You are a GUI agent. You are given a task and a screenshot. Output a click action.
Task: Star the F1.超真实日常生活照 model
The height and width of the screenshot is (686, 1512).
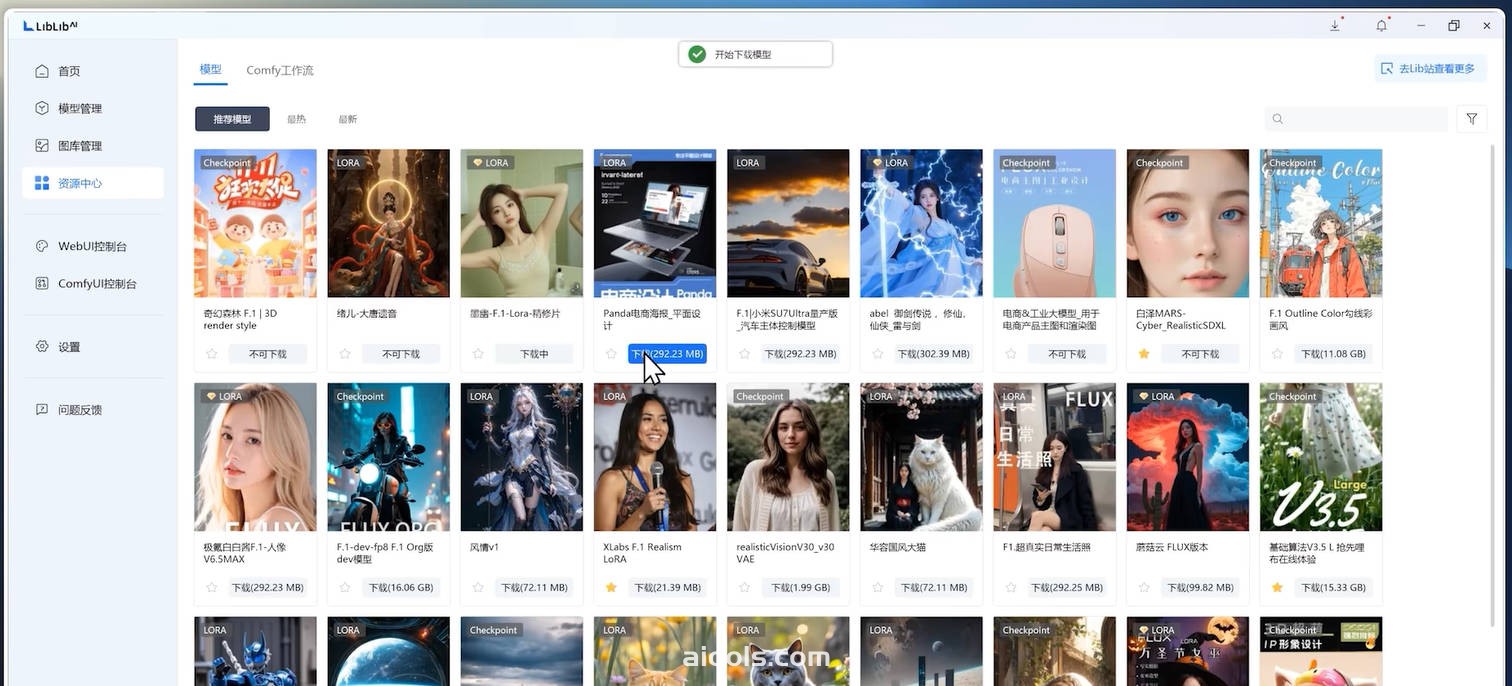tap(1011, 588)
